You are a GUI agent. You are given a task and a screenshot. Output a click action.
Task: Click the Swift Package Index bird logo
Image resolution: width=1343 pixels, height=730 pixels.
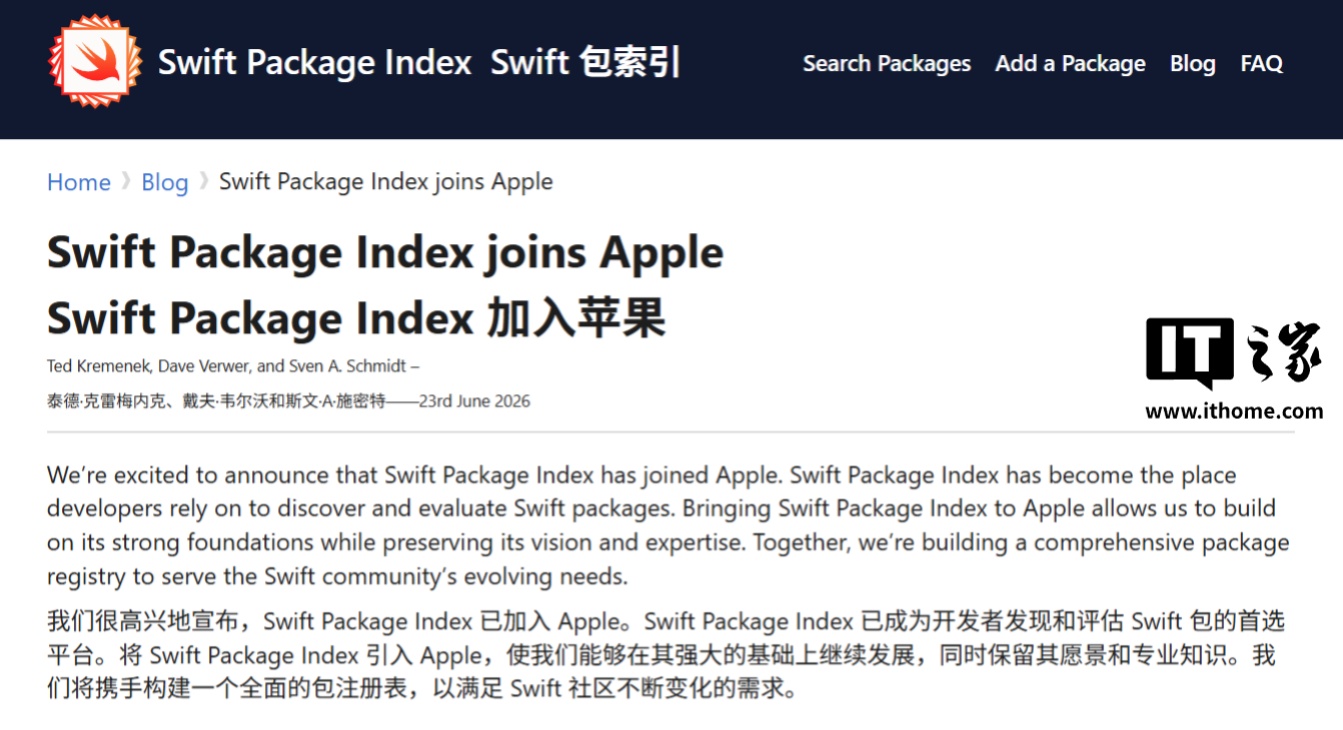pyautogui.click(x=96, y=62)
